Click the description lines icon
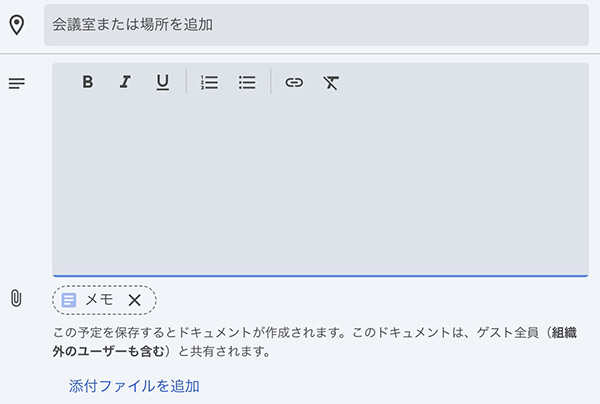Image resolution: width=600 pixels, height=404 pixels. click(x=16, y=83)
